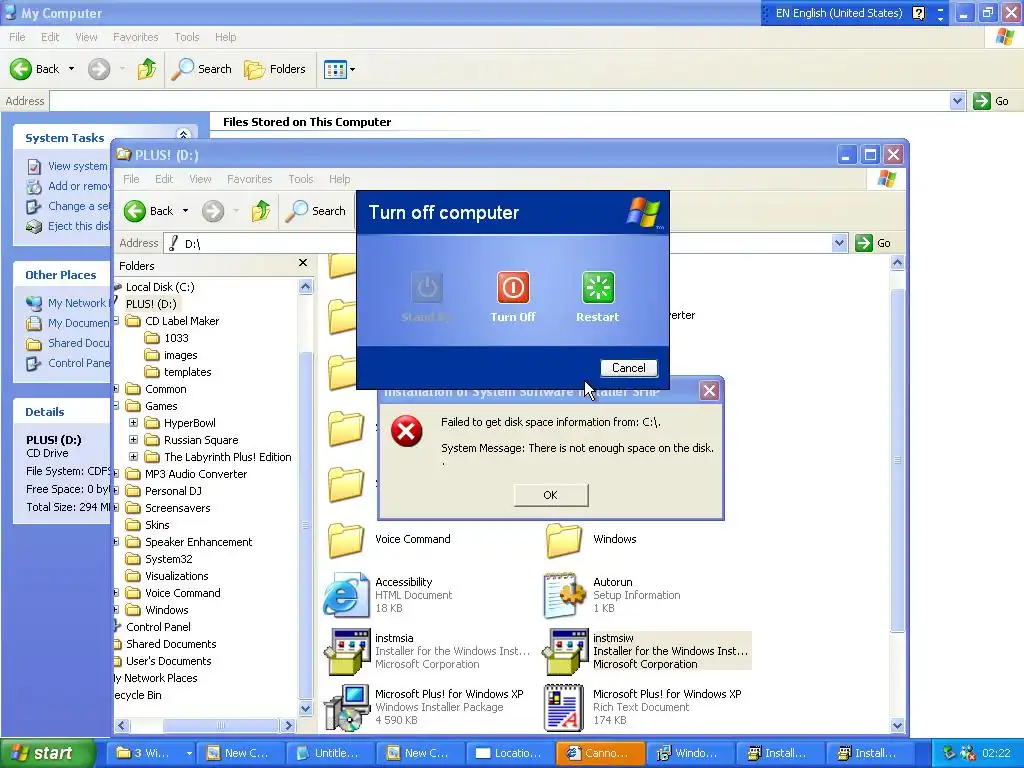Click the green Restart icon
Screen dimensions: 1024x768
point(598,287)
